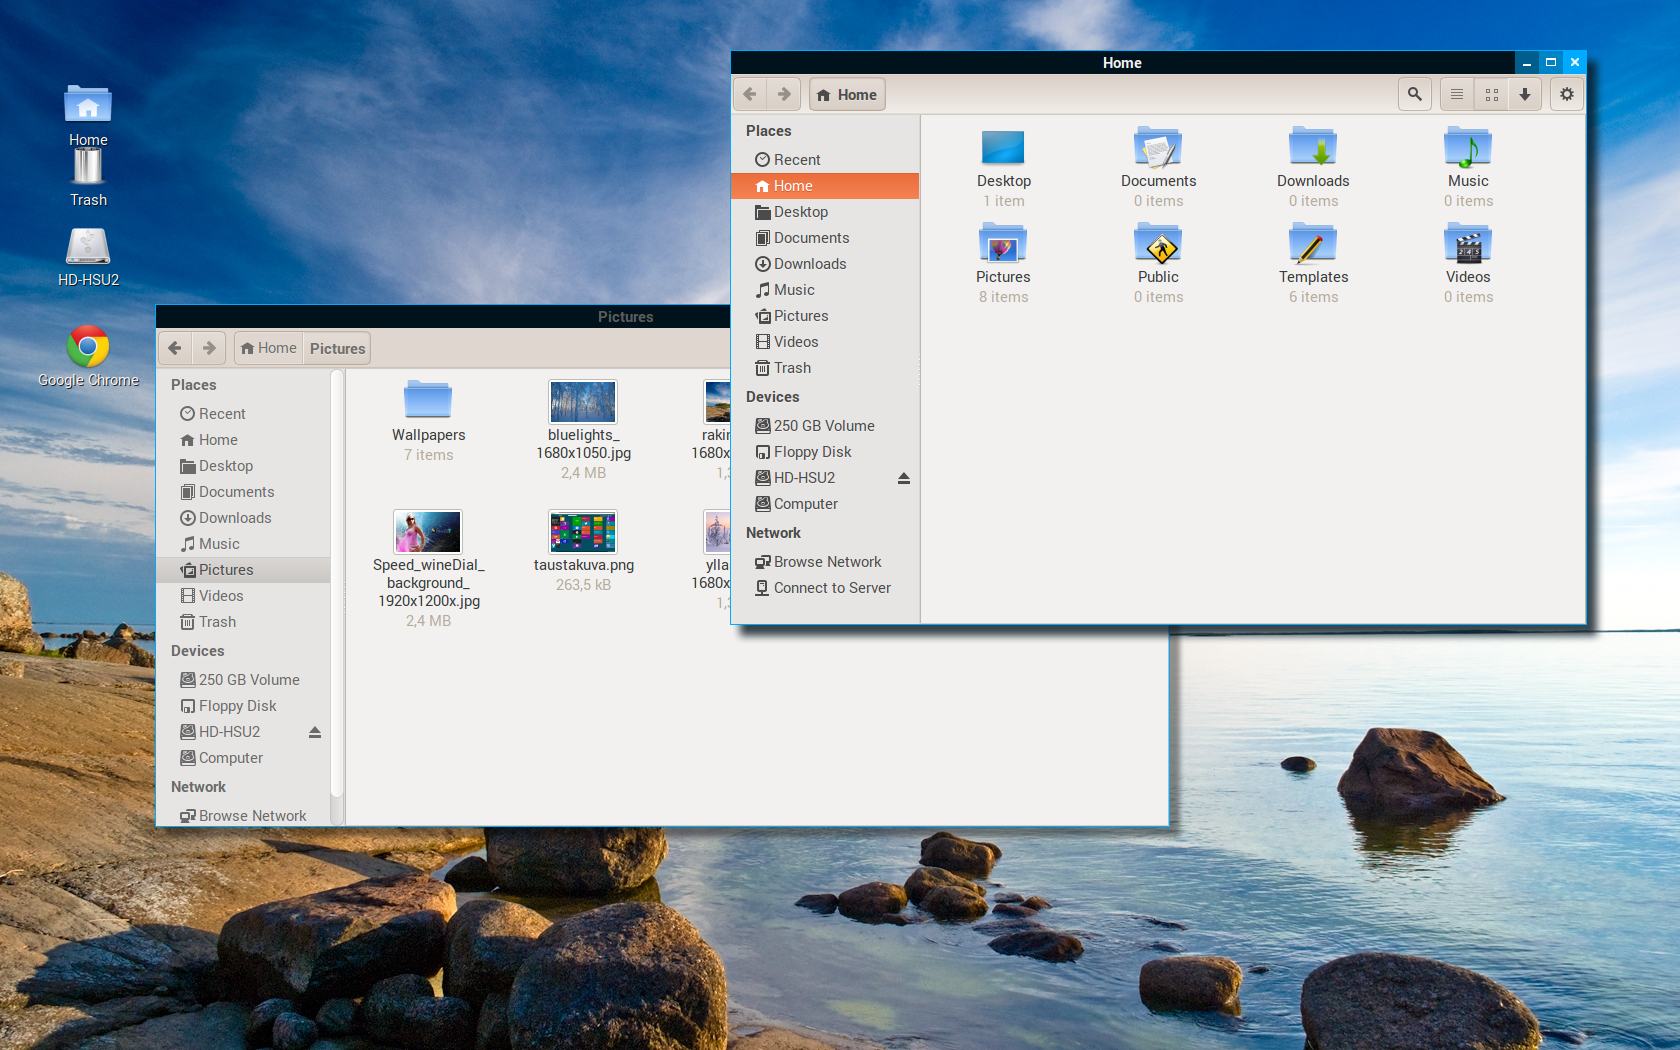This screenshot has height=1050, width=1680.
Task: Open 250 GB Volume in Home window sidebar
Action: (823, 426)
